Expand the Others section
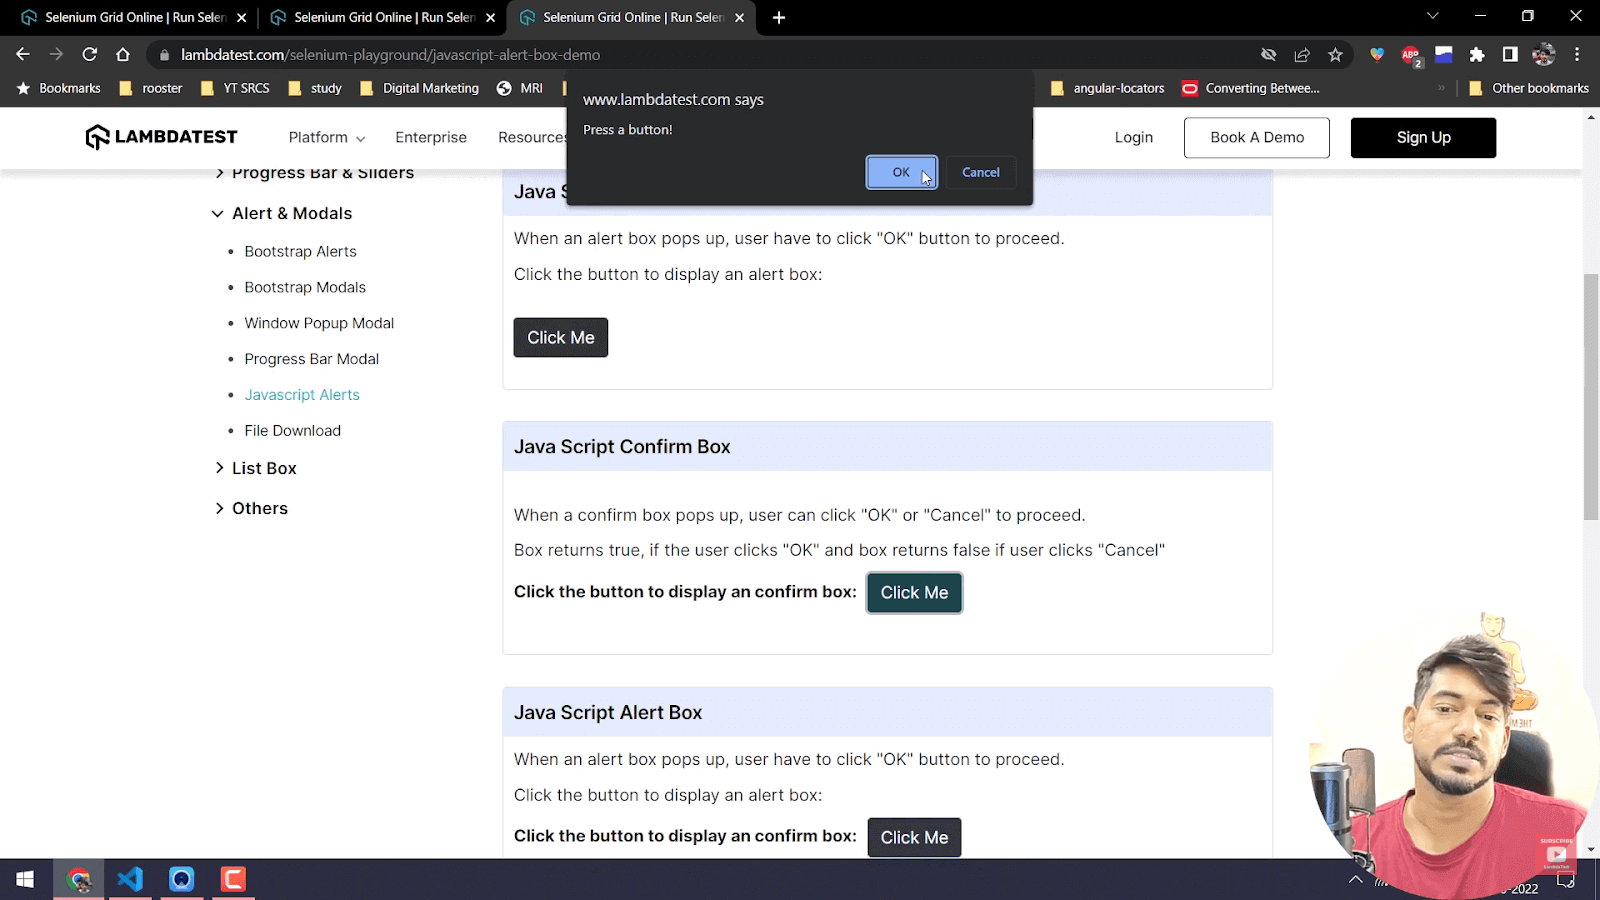The height and width of the screenshot is (900, 1600). 251,508
